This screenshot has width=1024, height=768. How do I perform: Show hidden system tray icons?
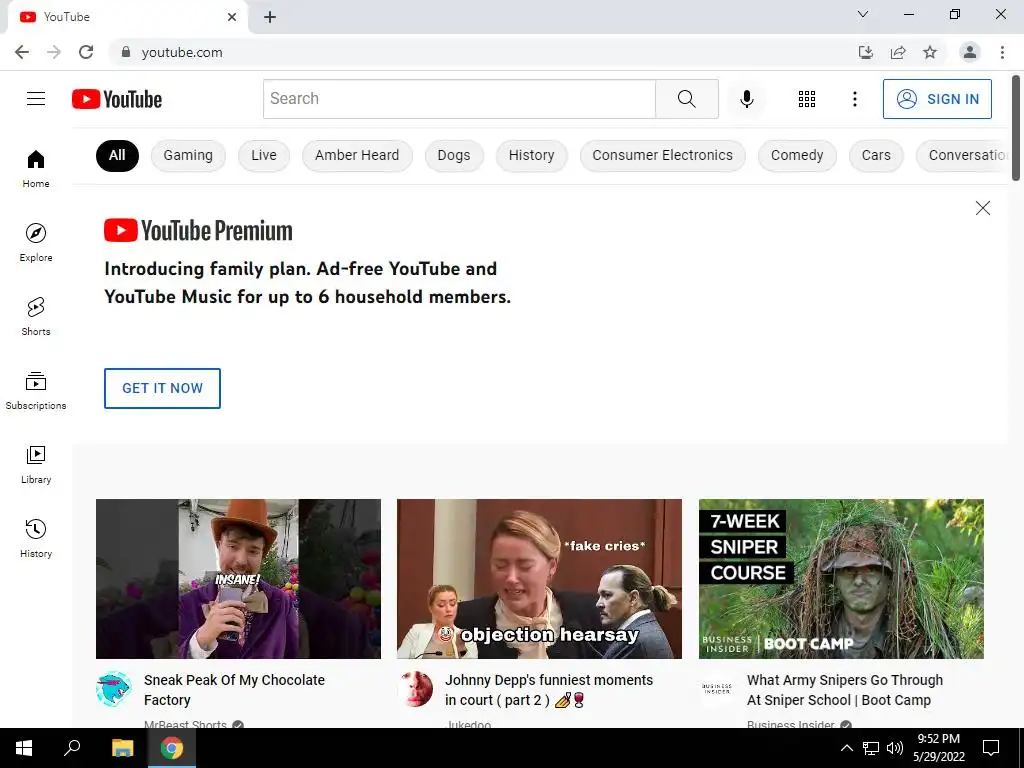(x=846, y=748)
